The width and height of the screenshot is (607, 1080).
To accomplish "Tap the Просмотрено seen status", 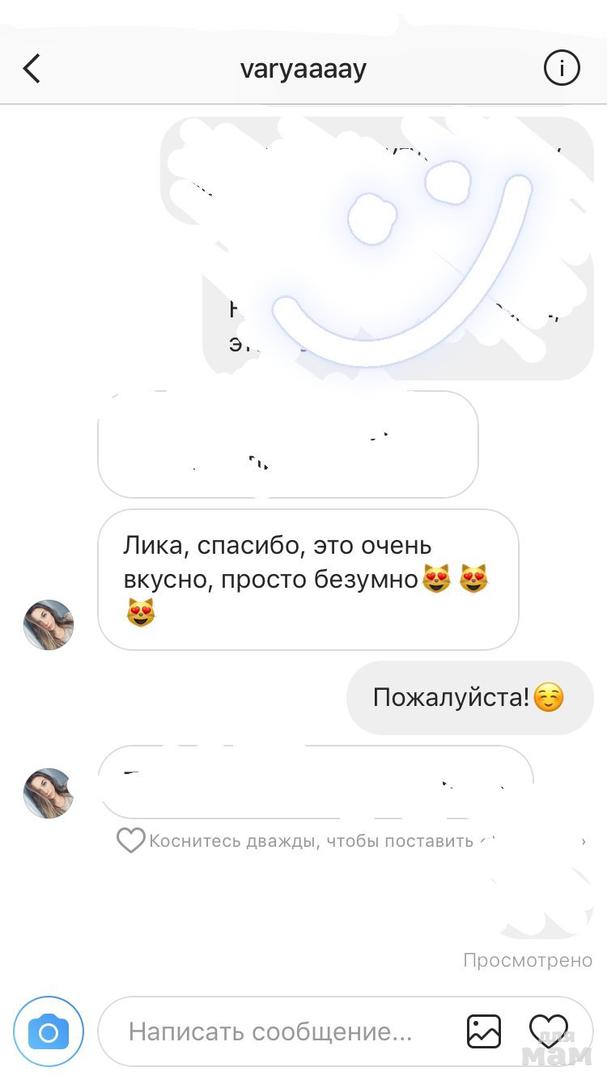I will (x=528, y=959).
